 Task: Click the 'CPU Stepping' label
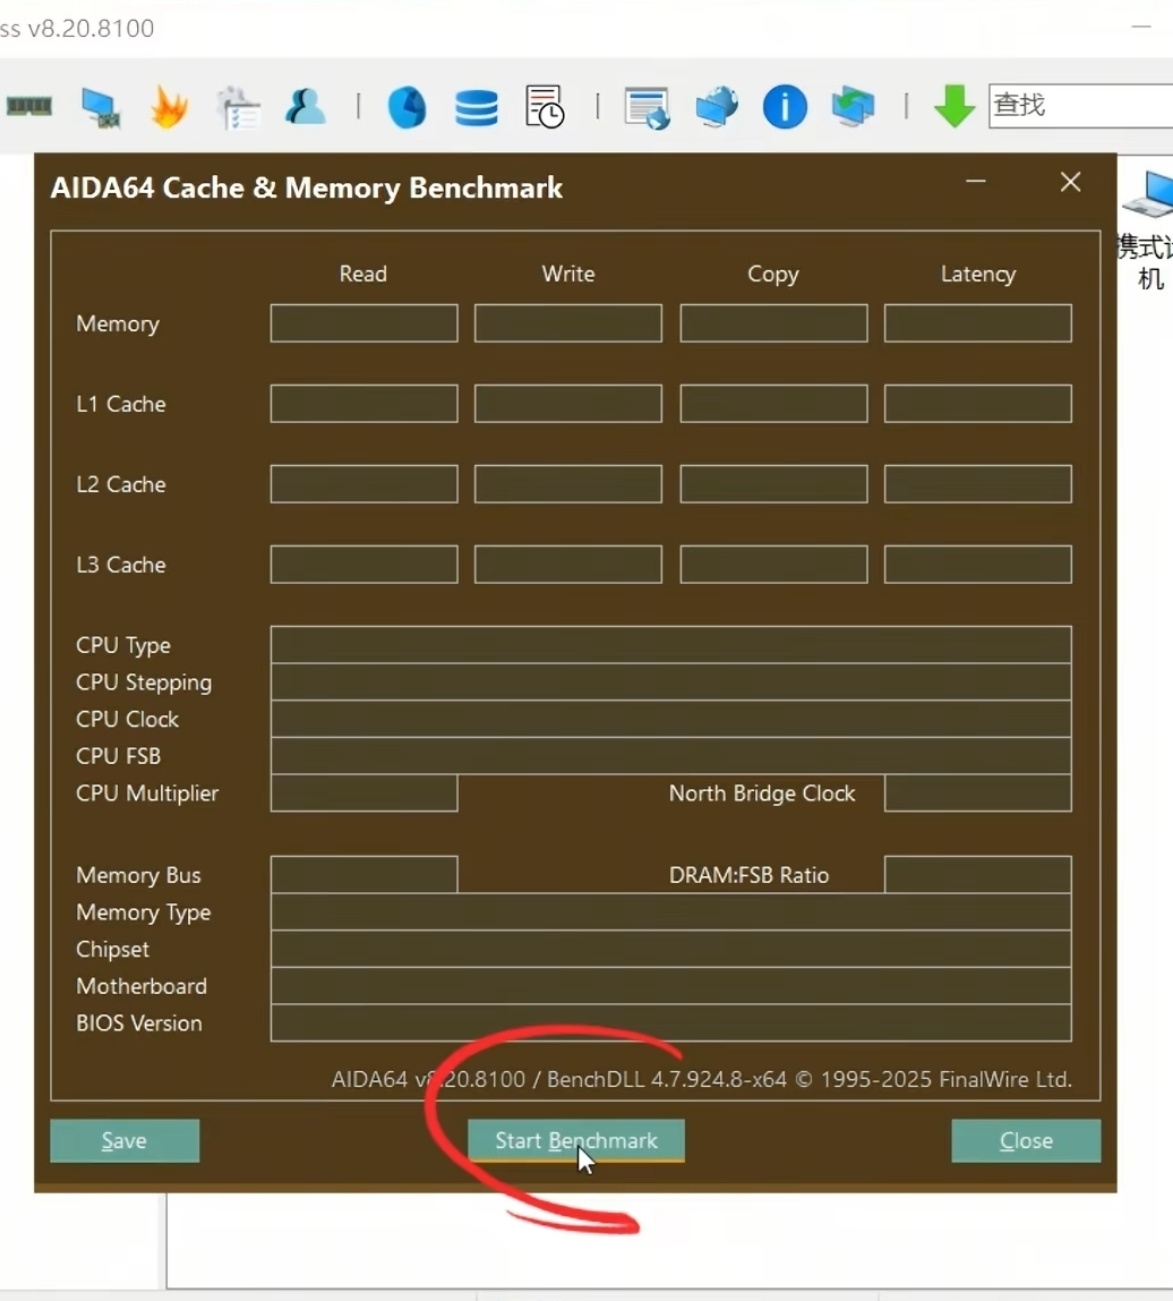[144, 683]
